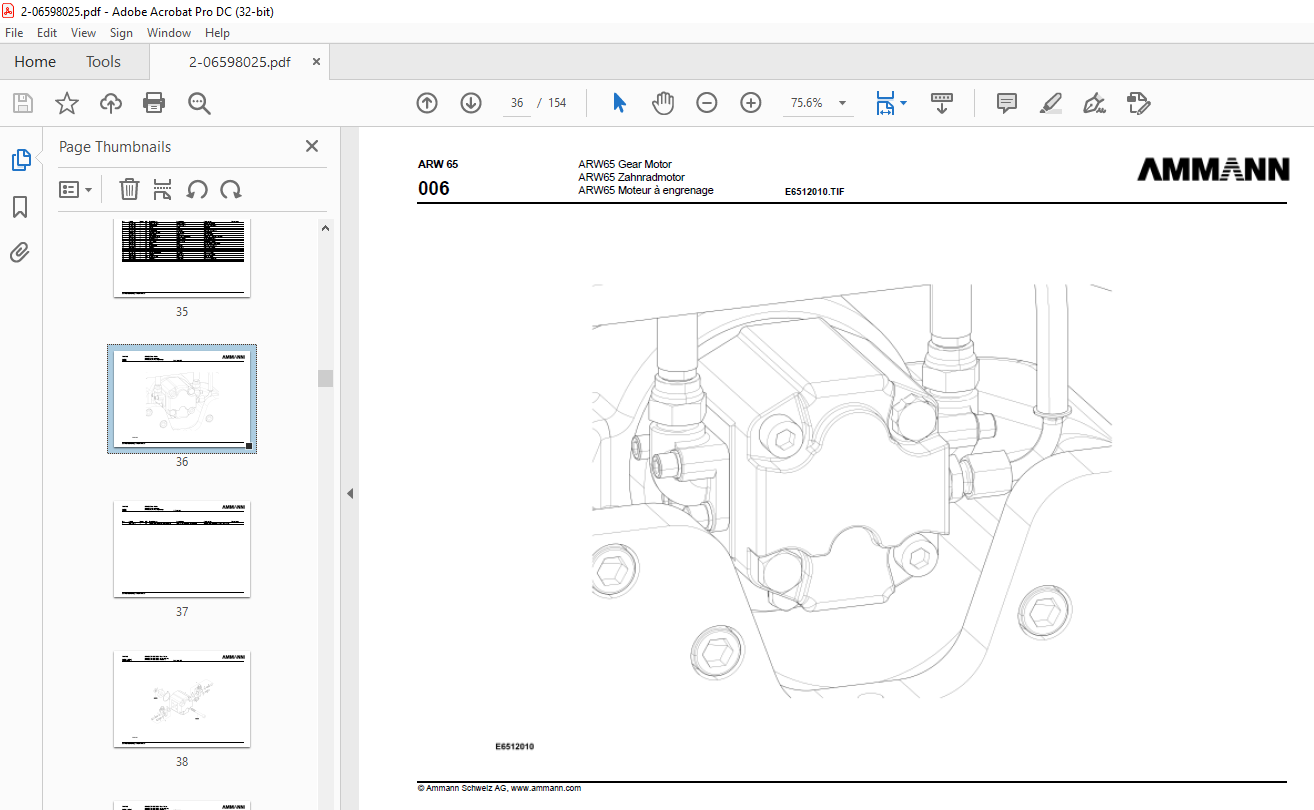Click the "Page Thumbnails" panel title
The image size is (1314, 810).
pyautogui.click(x=115, y=147)
